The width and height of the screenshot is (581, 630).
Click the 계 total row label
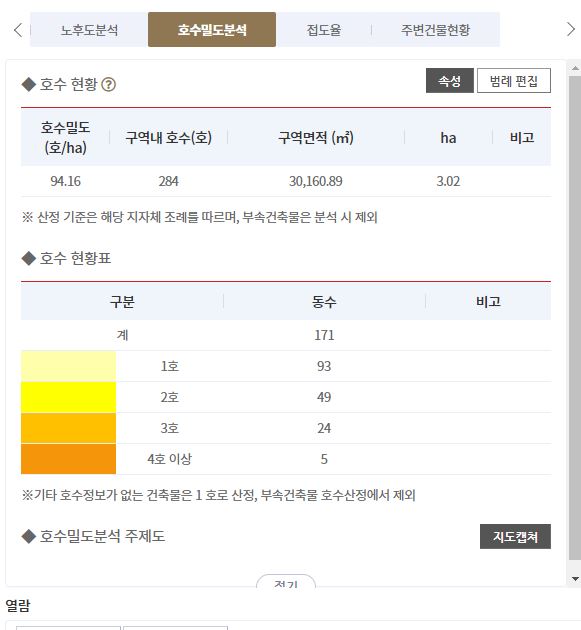122,335
